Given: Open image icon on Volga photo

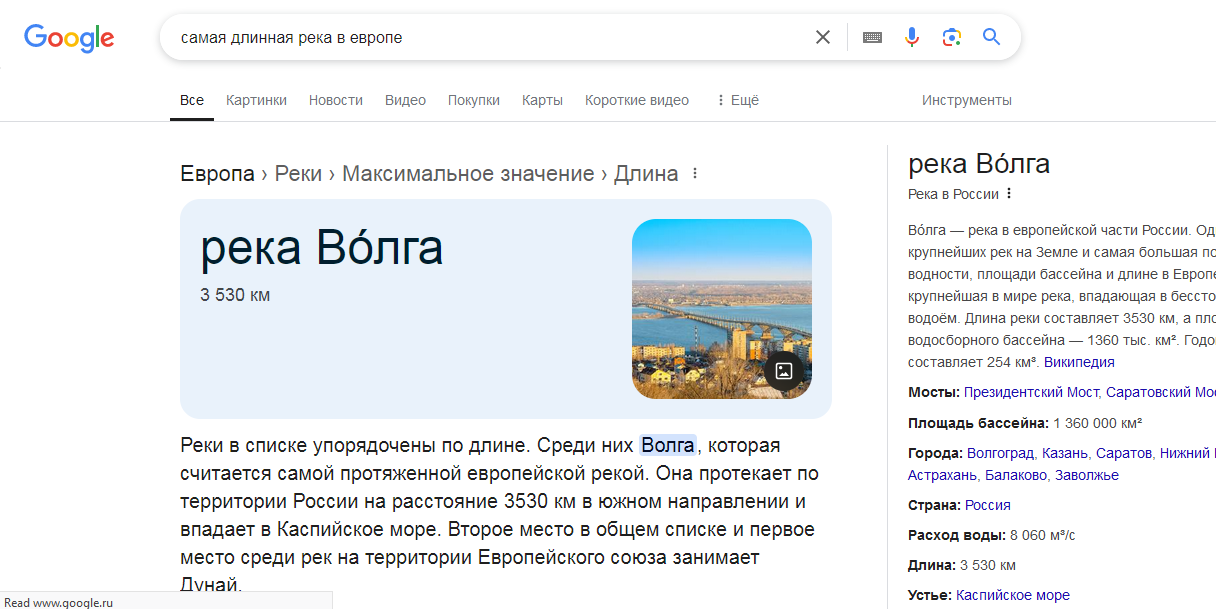Looking at the screenshot, I should tap(784, 371).
